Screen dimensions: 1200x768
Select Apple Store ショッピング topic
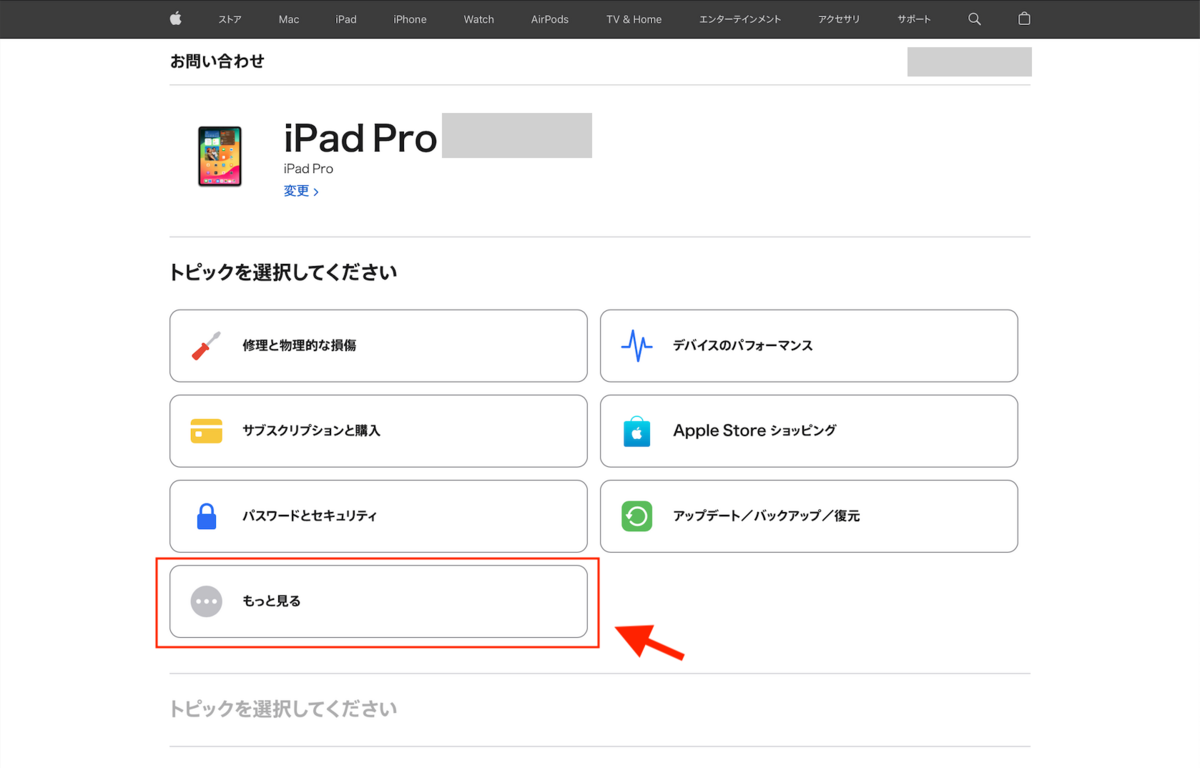click(x=809, y=431)
